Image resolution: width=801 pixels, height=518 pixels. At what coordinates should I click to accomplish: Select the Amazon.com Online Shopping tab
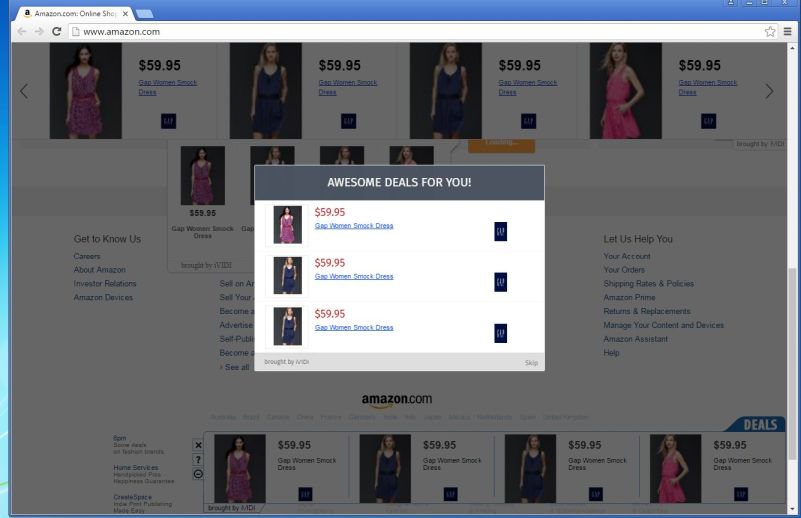click(76, 14)
